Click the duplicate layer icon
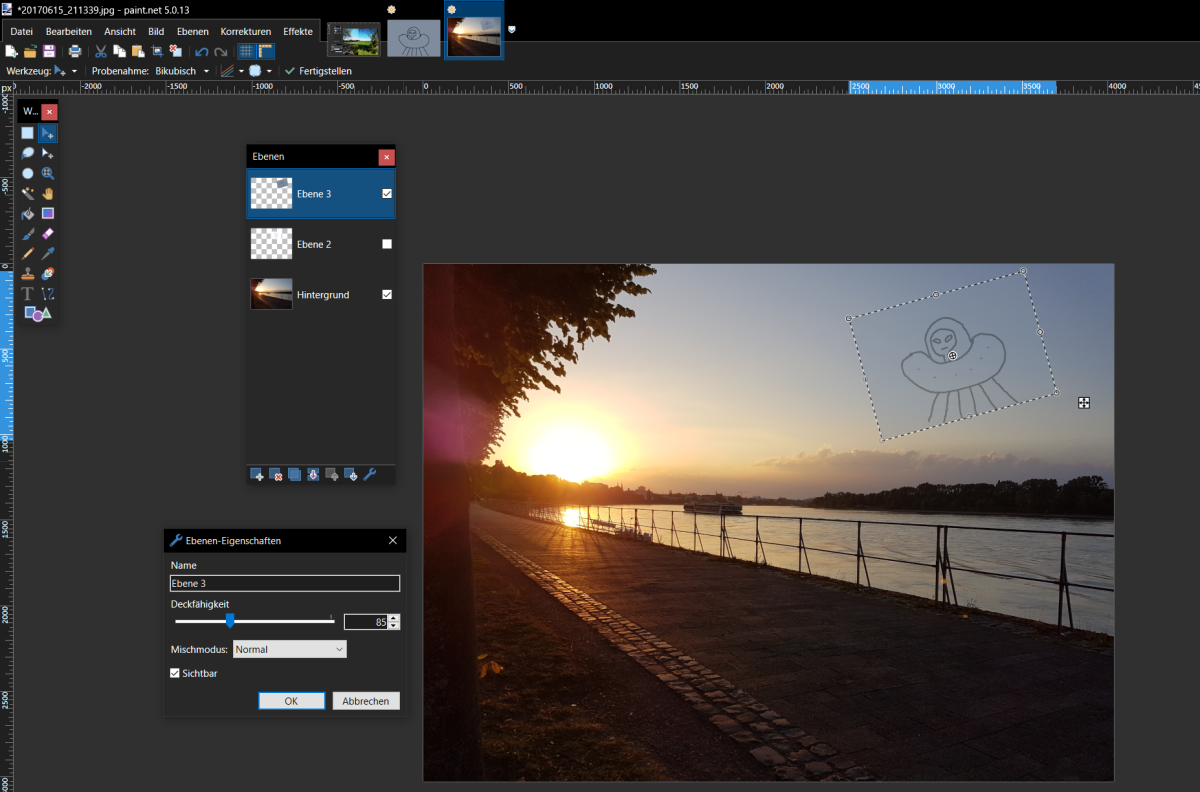The image size is (1200, 792). point(294,475)
